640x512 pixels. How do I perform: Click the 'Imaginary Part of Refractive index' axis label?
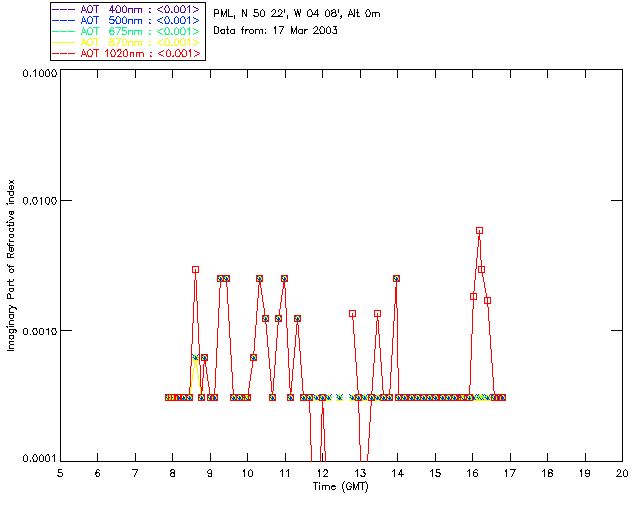click(11, 265)
